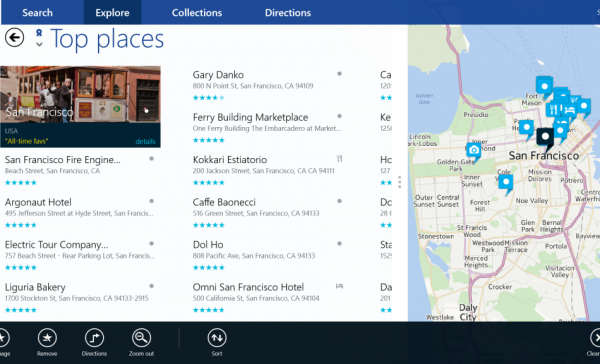
Task: Select the map pin near Cole Valley
Action: [506, 184]
